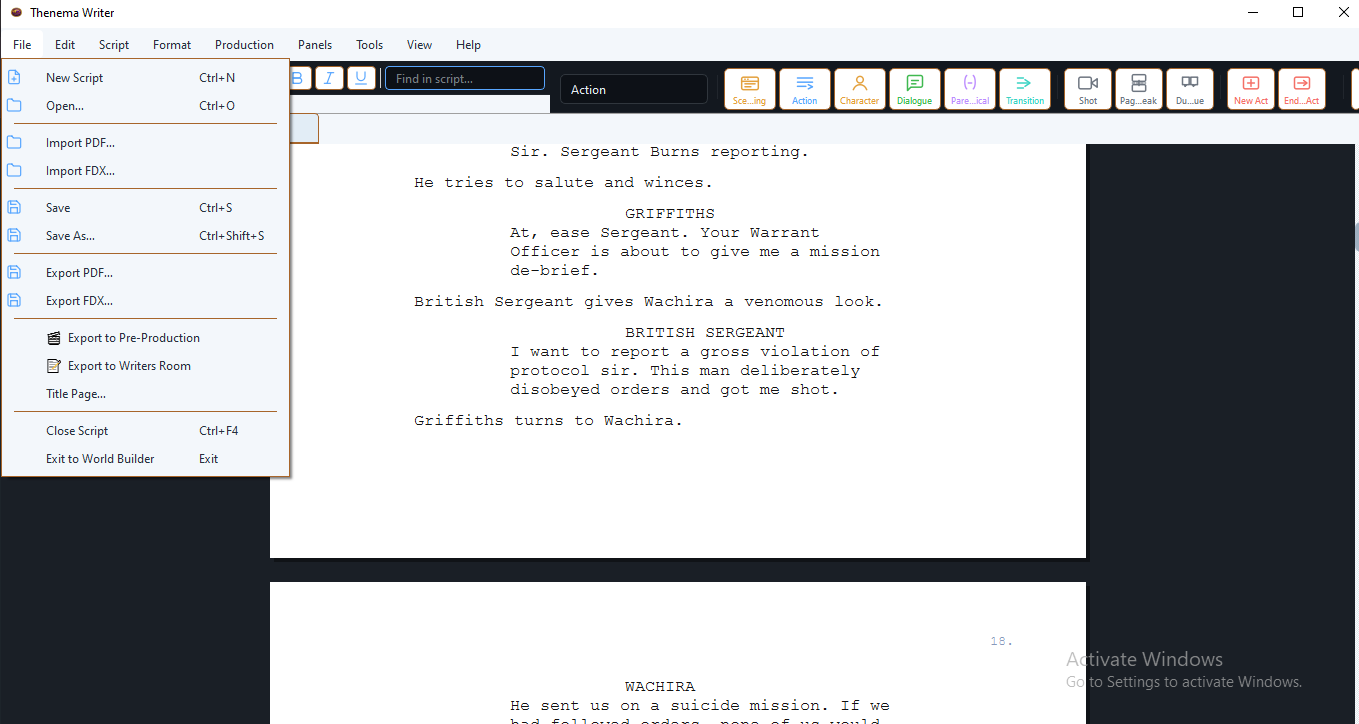The height and width of the screenshot is (724, 1359).
Task: Add a Shot element
Action: coord(1088,89)
